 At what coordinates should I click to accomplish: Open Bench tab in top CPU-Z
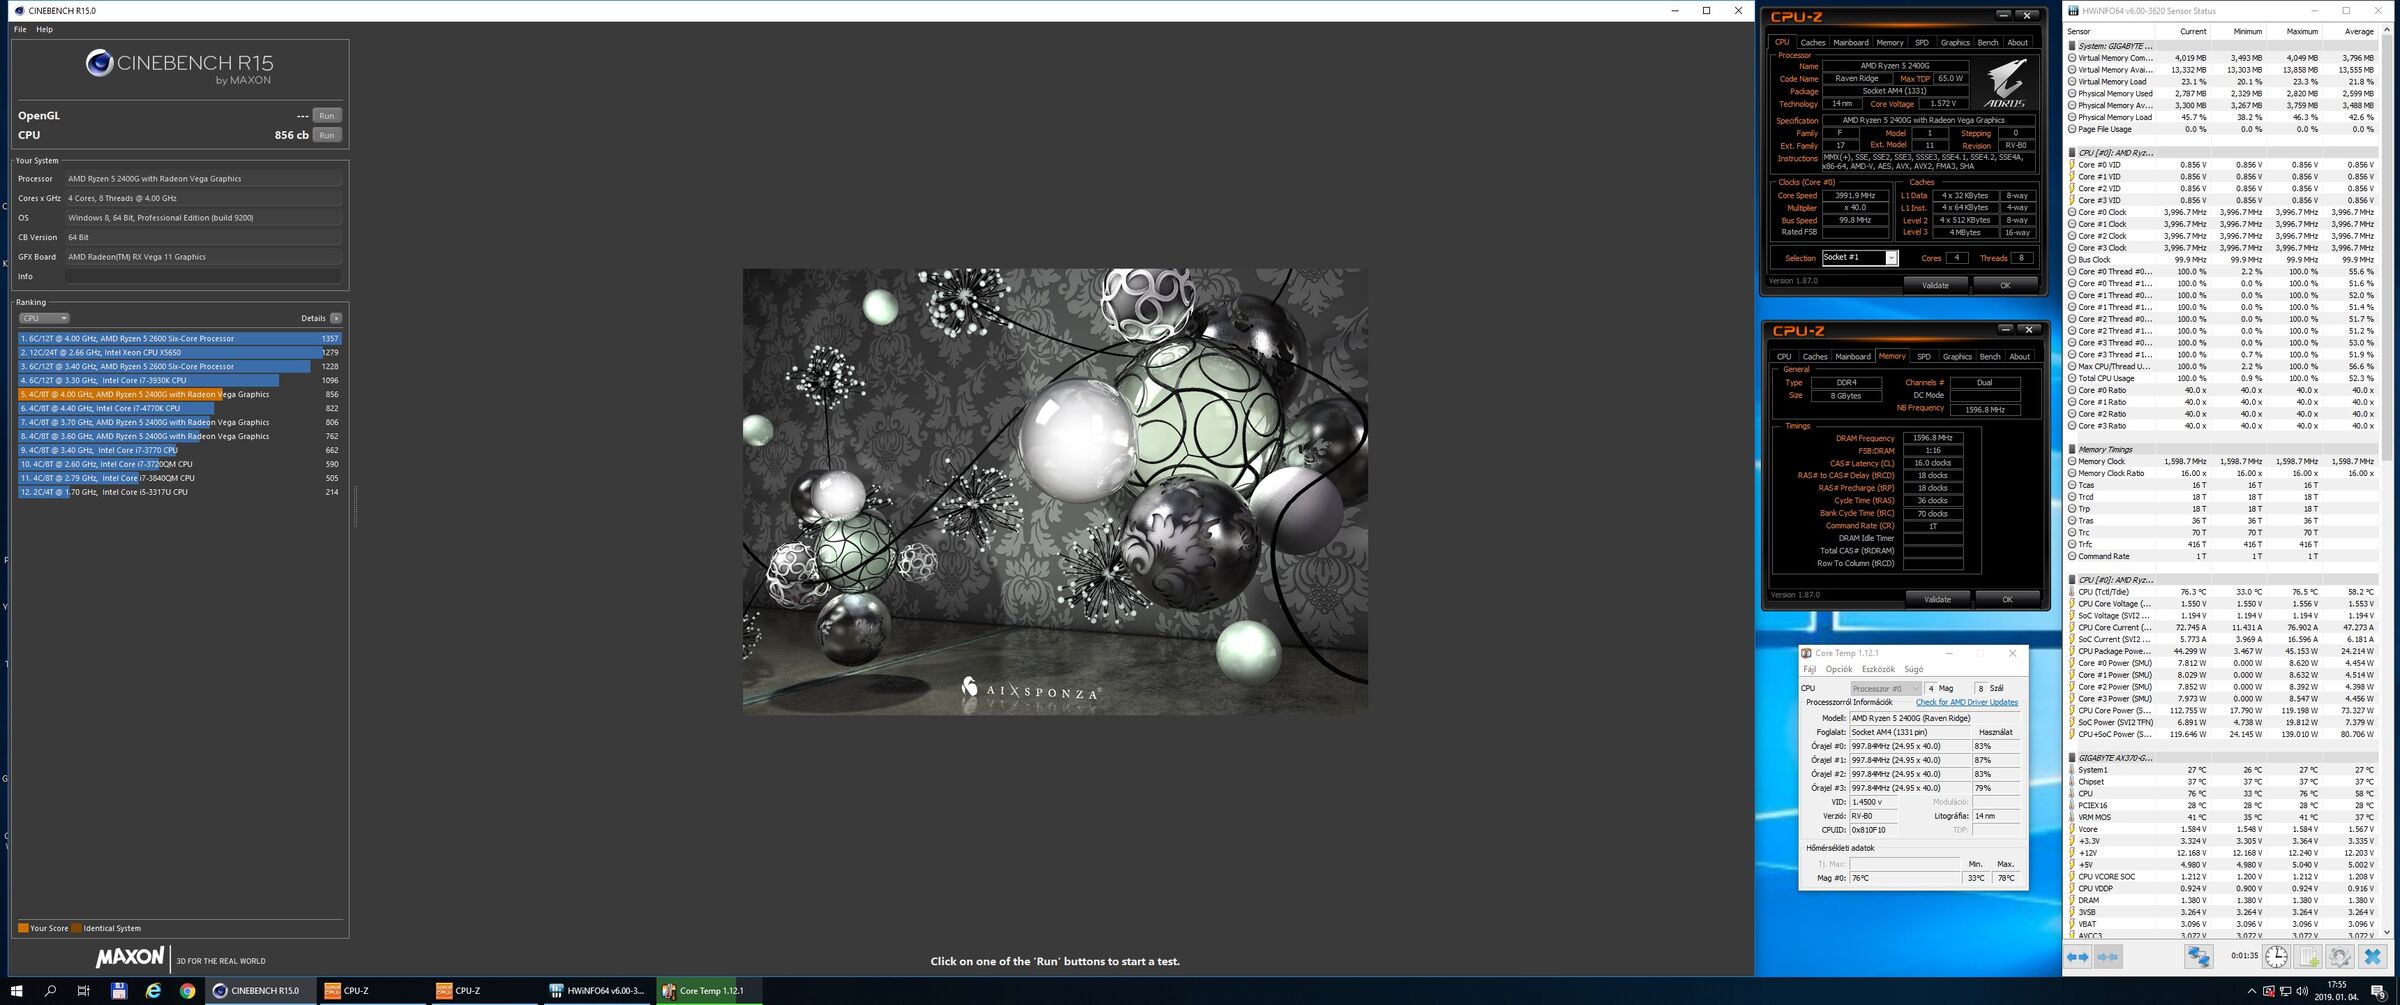click(1988, 42)
